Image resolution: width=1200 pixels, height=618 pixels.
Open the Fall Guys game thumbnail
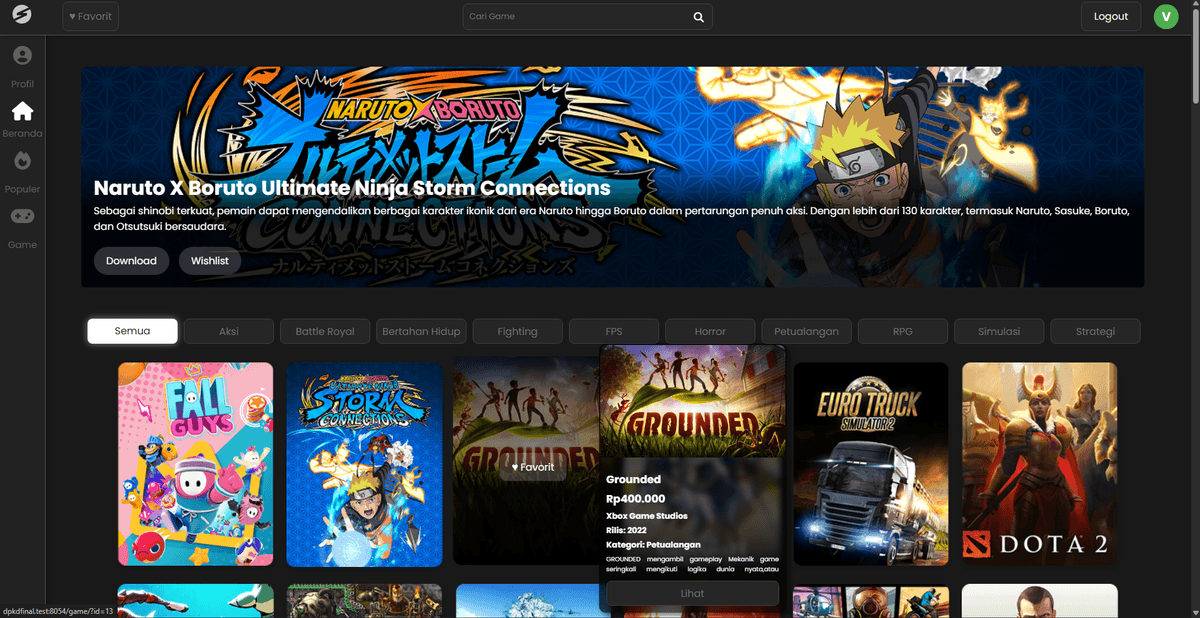pos(196,464)
